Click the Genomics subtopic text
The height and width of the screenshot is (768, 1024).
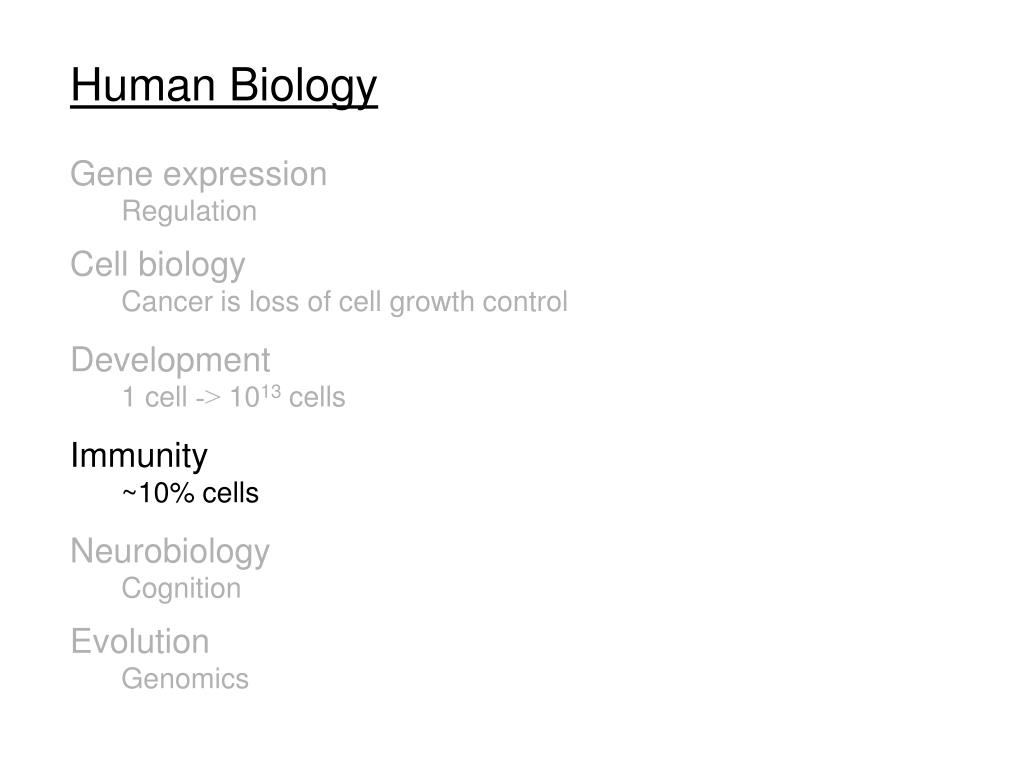185,679
